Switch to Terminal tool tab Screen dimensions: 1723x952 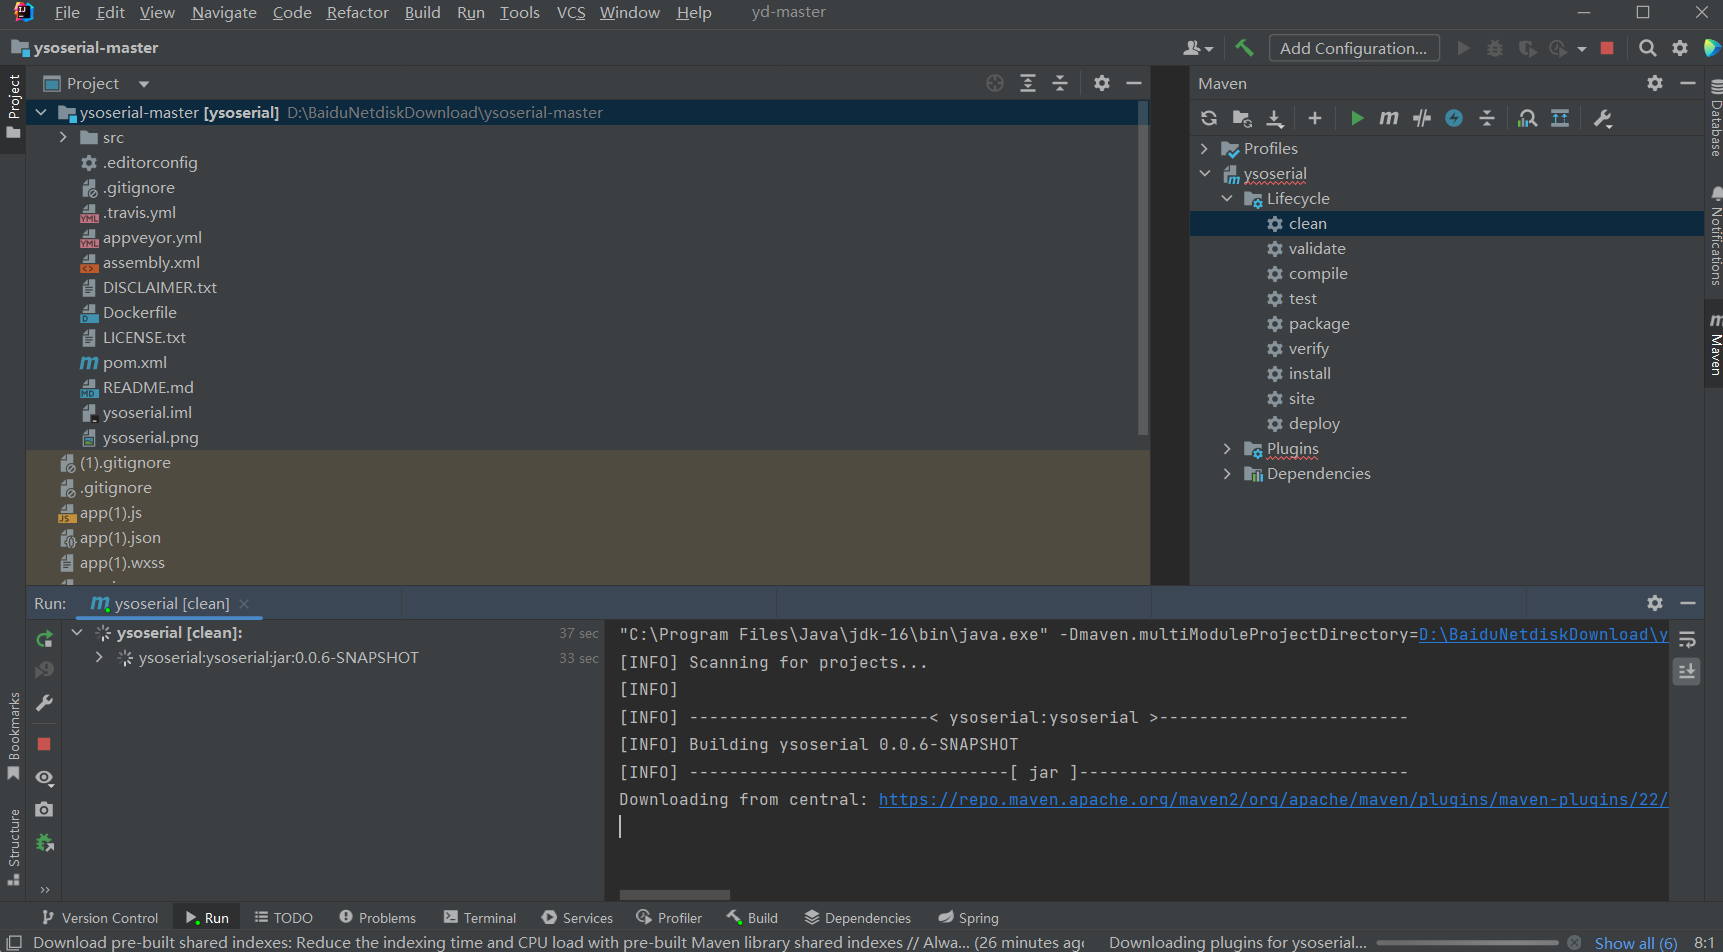pyautogui.click(x=480, y=917)
